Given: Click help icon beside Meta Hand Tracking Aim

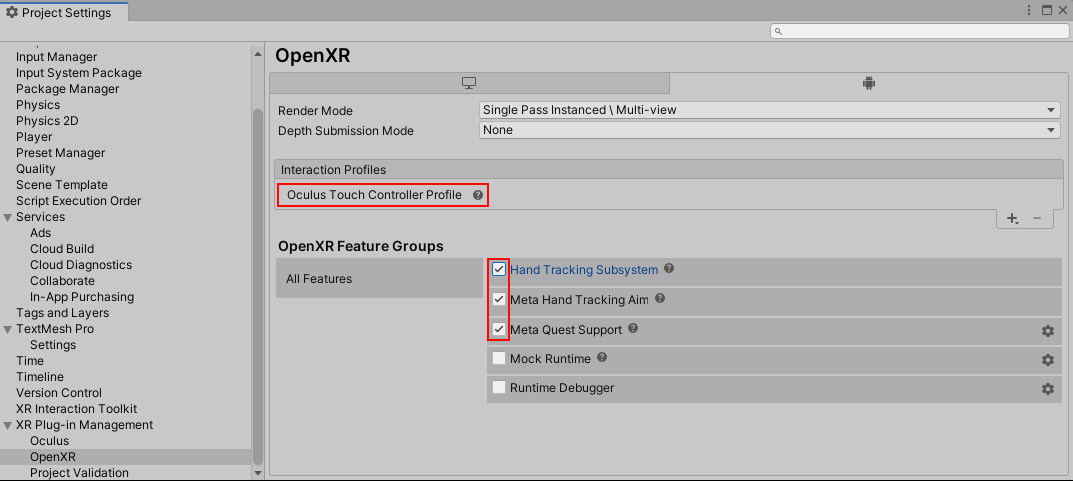Looking at the screenshot, I should (x=660, y=299).
